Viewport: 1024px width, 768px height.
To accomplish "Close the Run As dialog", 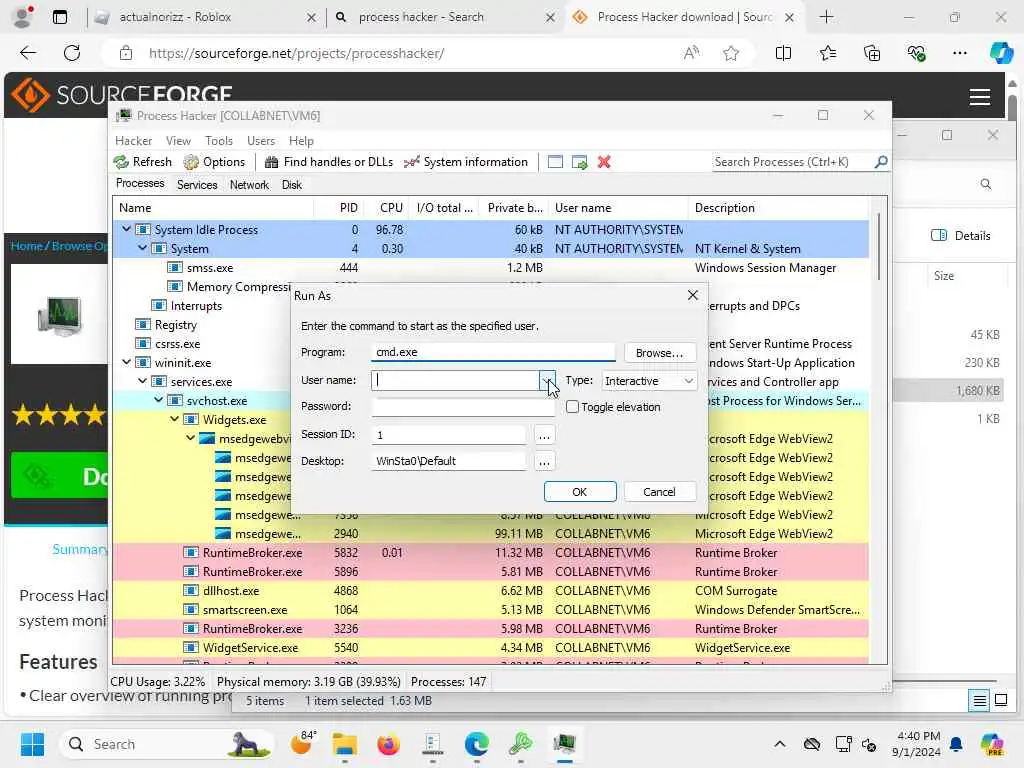I will (693, 295).
